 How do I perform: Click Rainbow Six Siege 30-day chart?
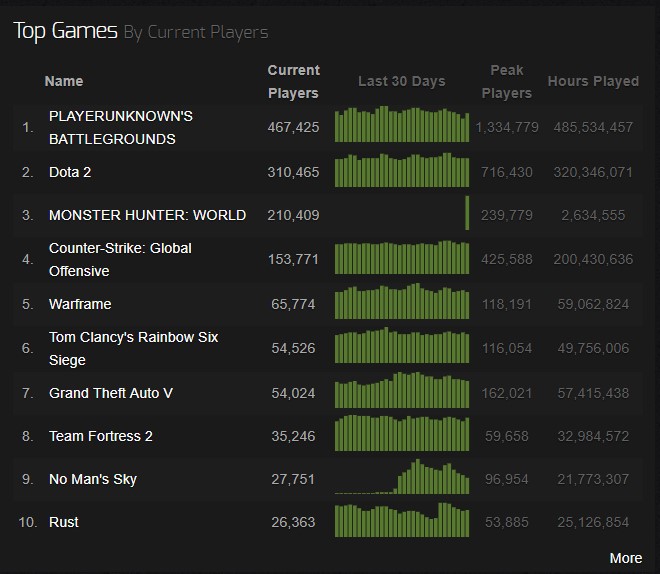point(402,345)
